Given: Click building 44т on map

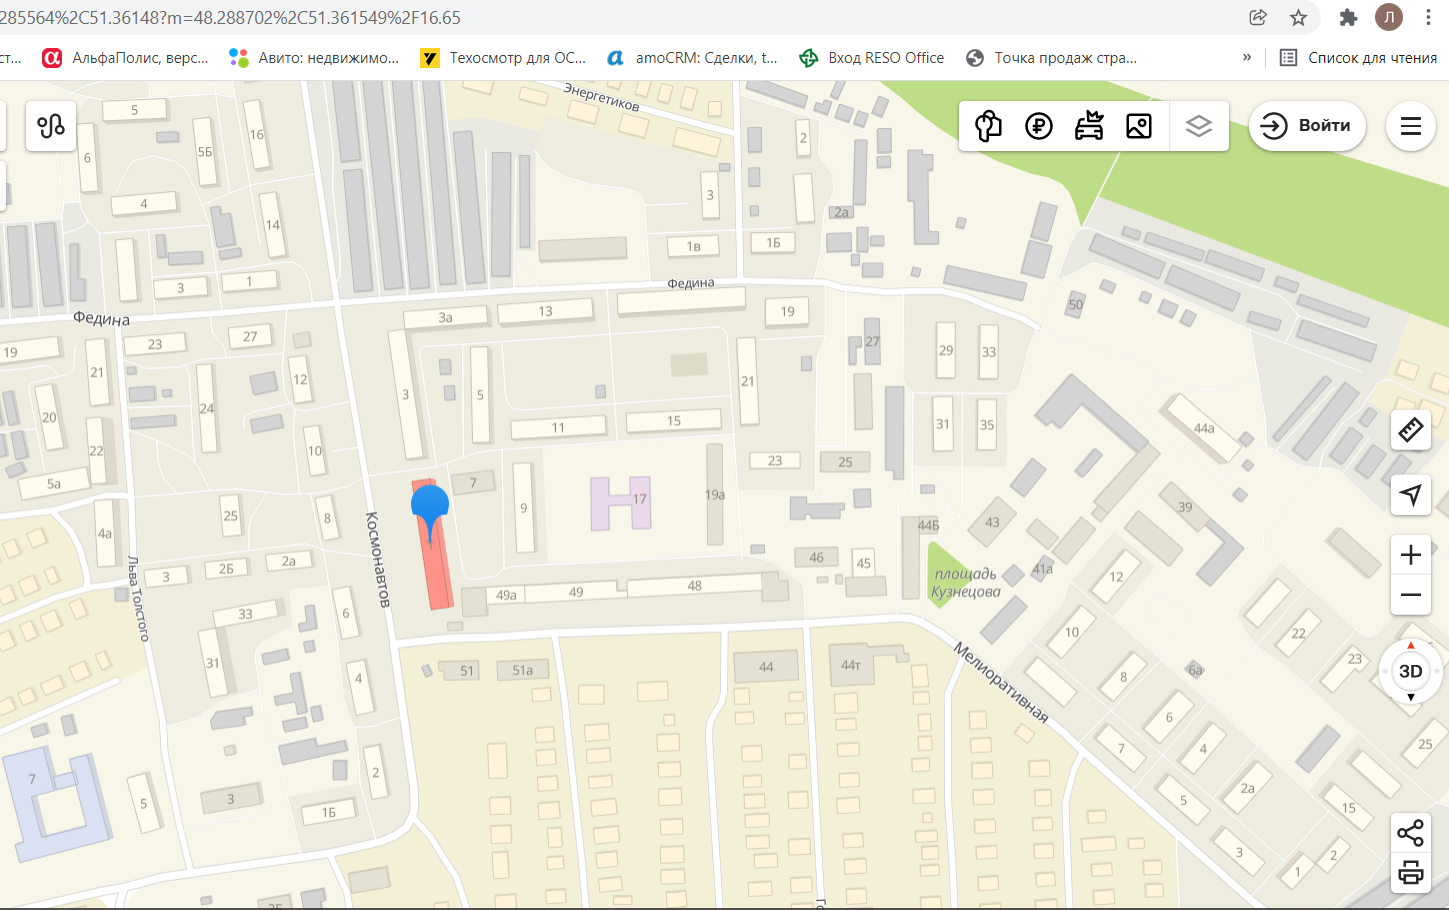Looking at the screenshot, I should click(x=851, y=664).
